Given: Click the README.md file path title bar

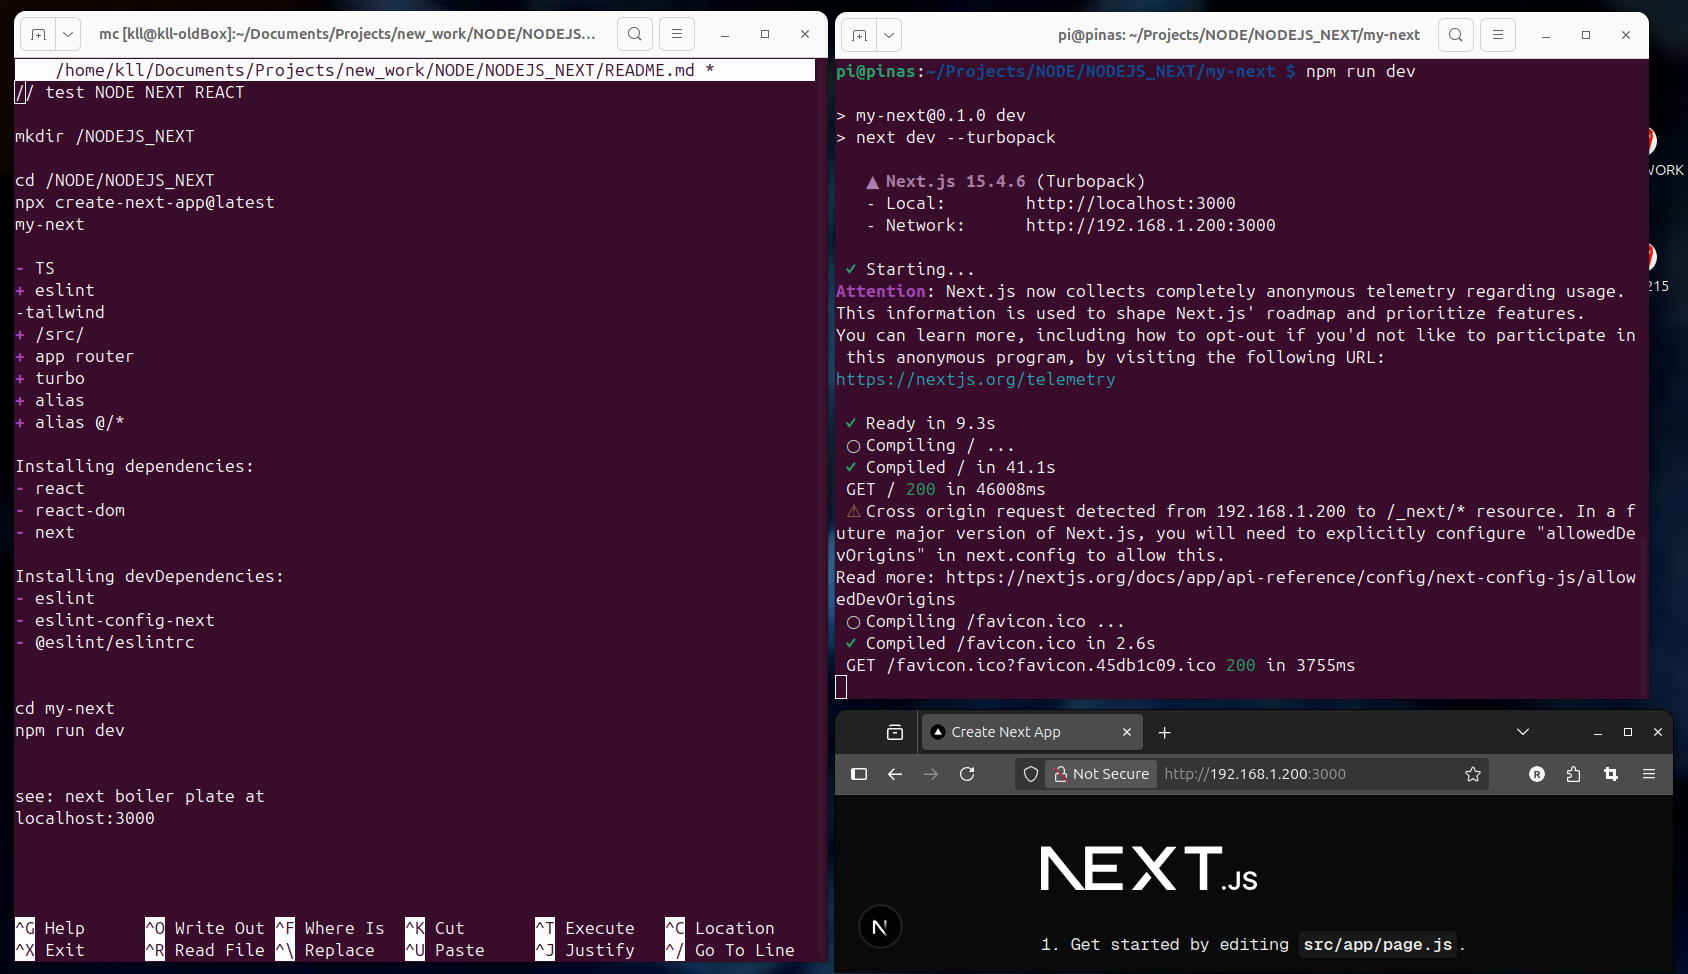Looking at the screenshot, I should click(415, 70).
